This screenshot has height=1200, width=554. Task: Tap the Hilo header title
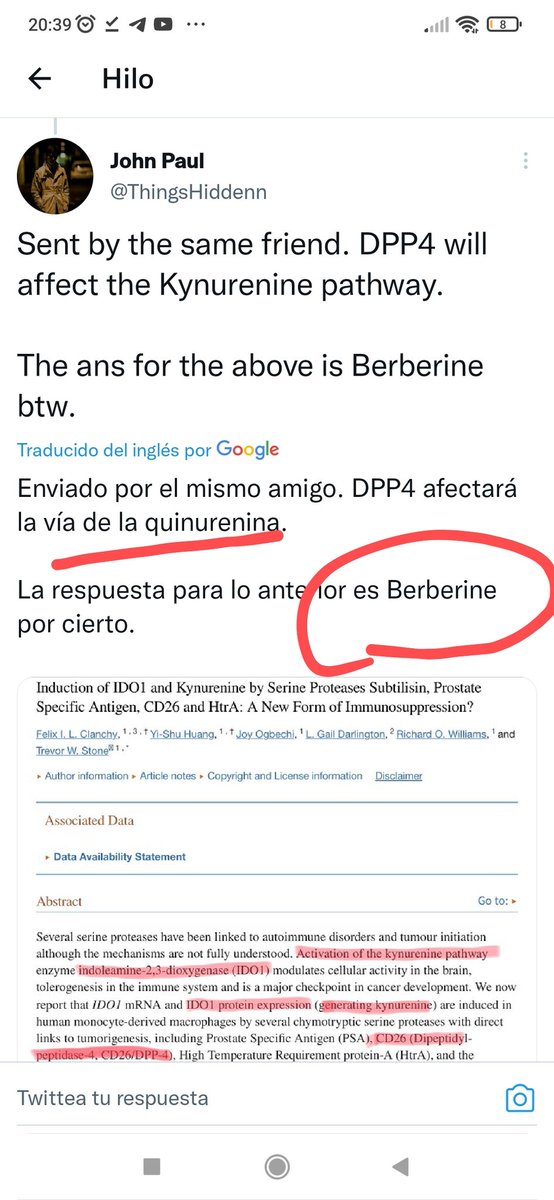click(126, 80)
